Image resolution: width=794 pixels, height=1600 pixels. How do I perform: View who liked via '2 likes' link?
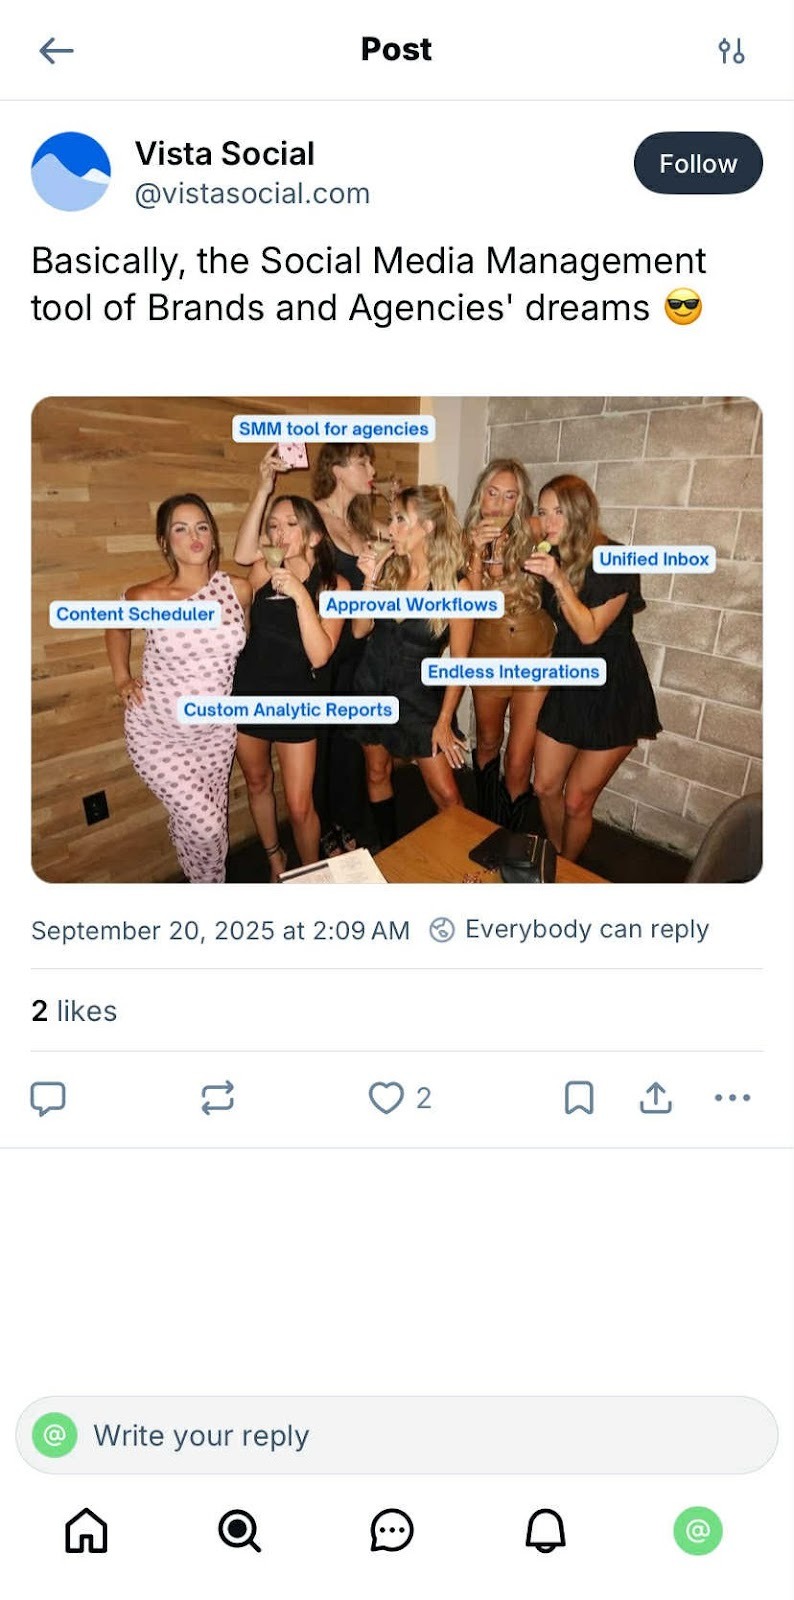[74, 1011]
